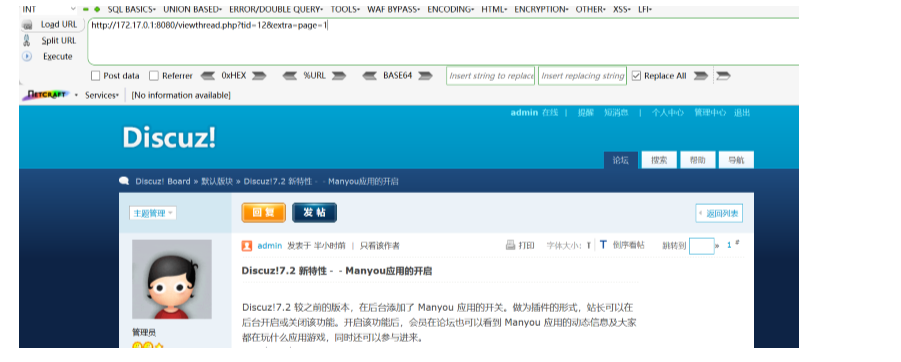Switch to the 论坛 tab
Viewport: 901px width, 362px height.
click(621, 160)
